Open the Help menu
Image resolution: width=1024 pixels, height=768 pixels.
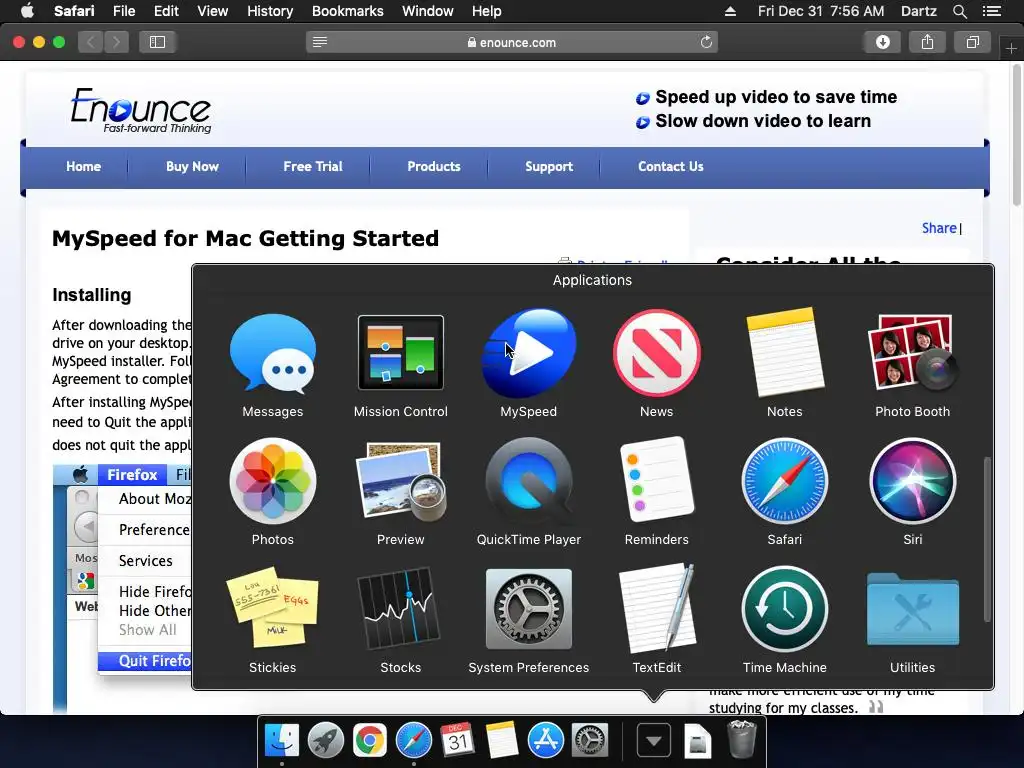[487, 11]
